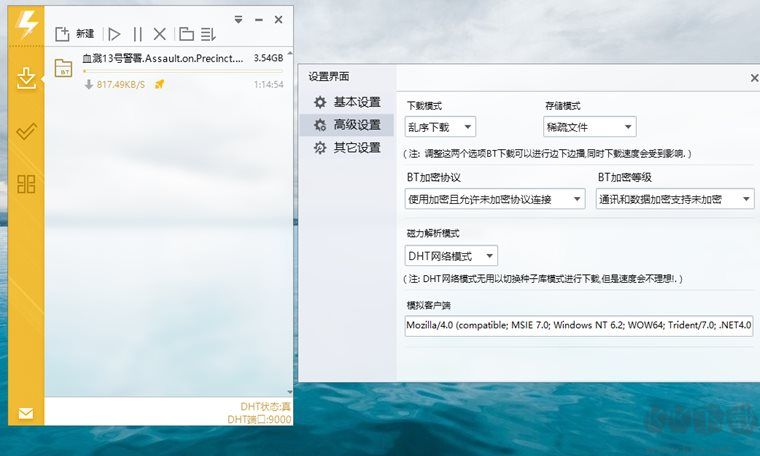760x456 pixels.
Task: Click the BT folder icon of the task
Action: pyautogui.click(x=63, y=68)
